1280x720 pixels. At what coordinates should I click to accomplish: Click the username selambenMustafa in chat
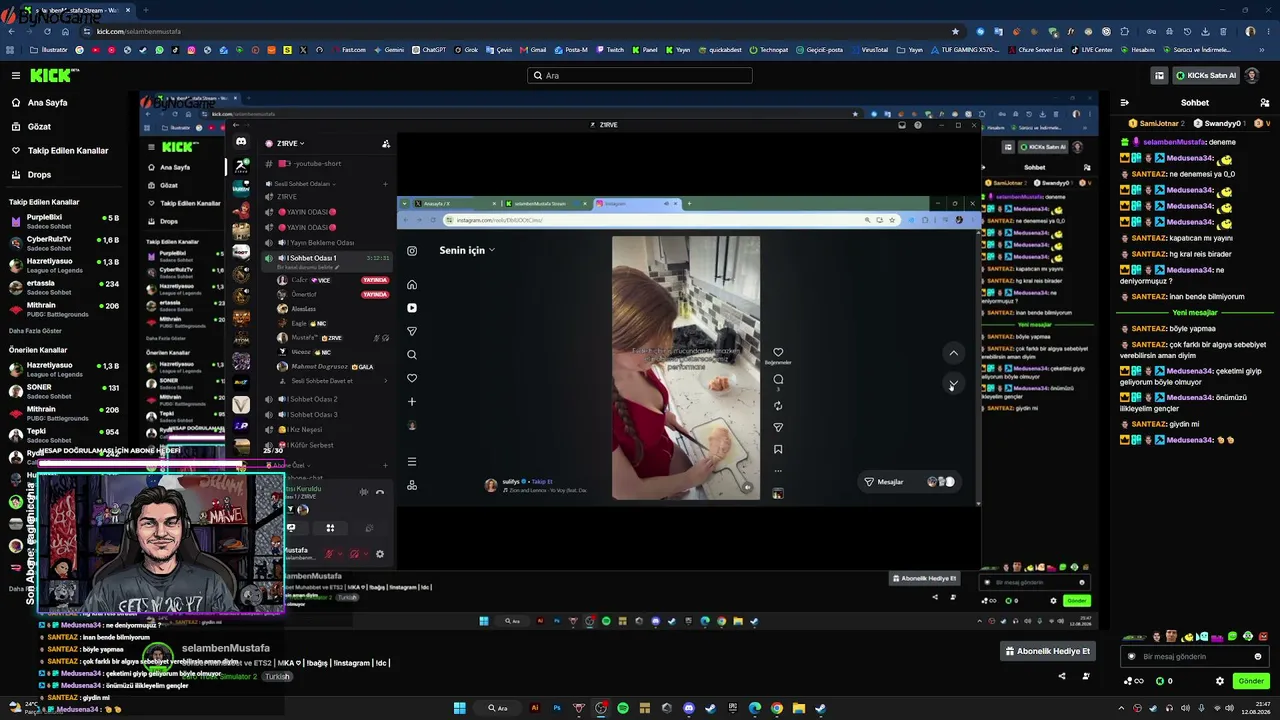coord(1175,142)
